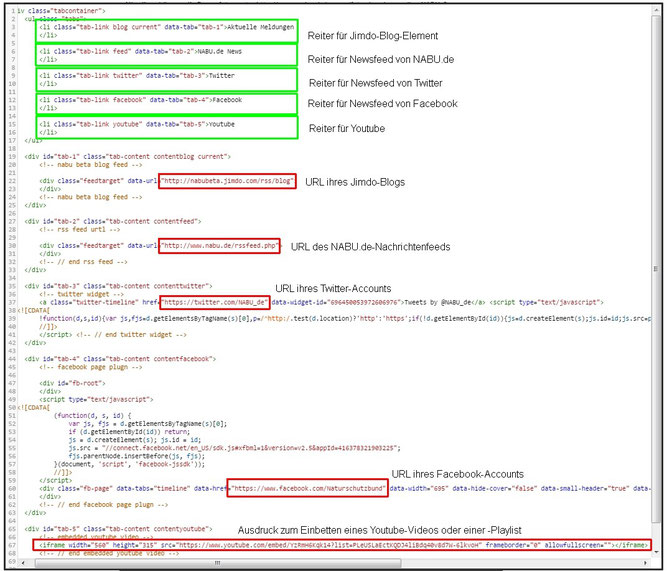Image resolution: width=667 pixels, height=571 pixels.
Task: Click the vertical scrollbar thumb grip
Action: [656, 269]
